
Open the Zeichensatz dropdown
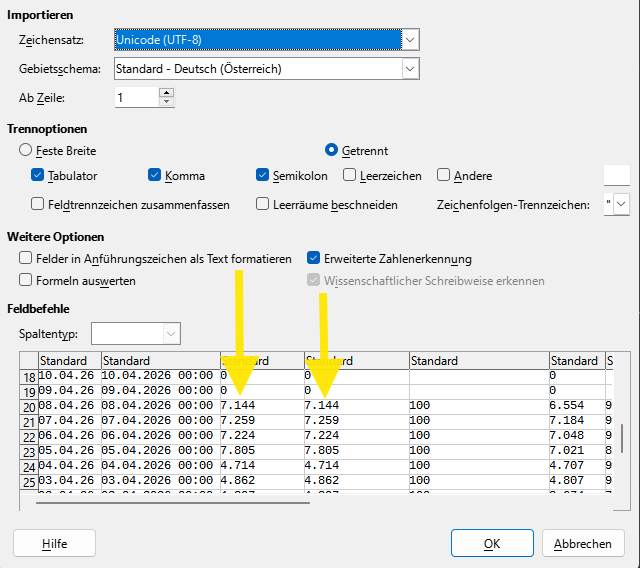pyautogui.click(x=409, y=40)
